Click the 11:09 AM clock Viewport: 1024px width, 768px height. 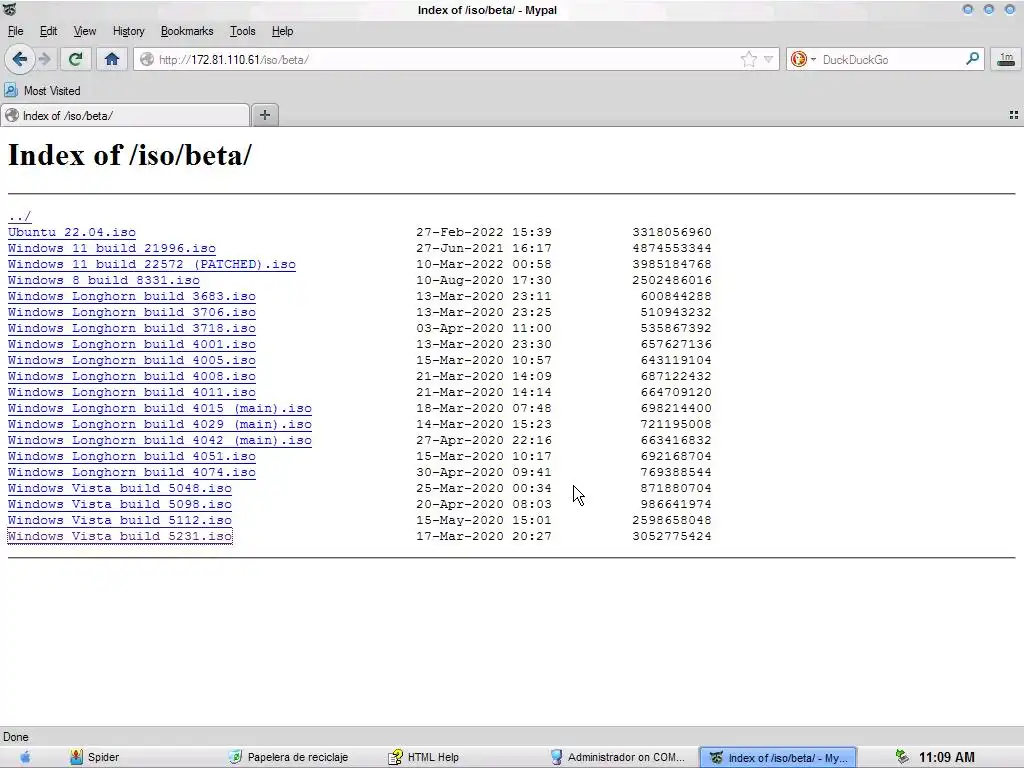[946, 757]
